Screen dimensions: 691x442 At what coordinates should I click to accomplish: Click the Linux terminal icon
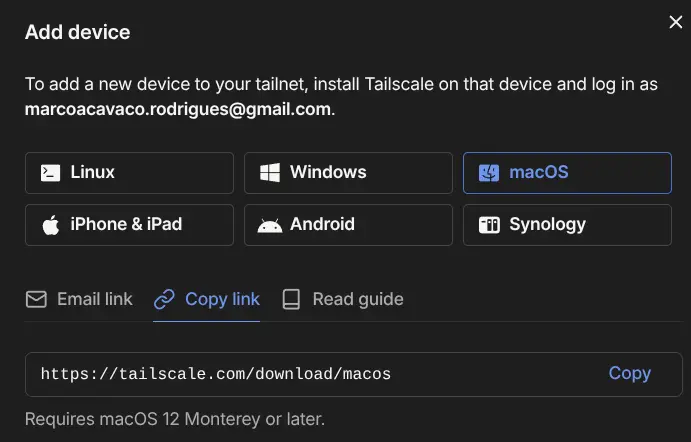pyautogui.click(x=50, y=173)
